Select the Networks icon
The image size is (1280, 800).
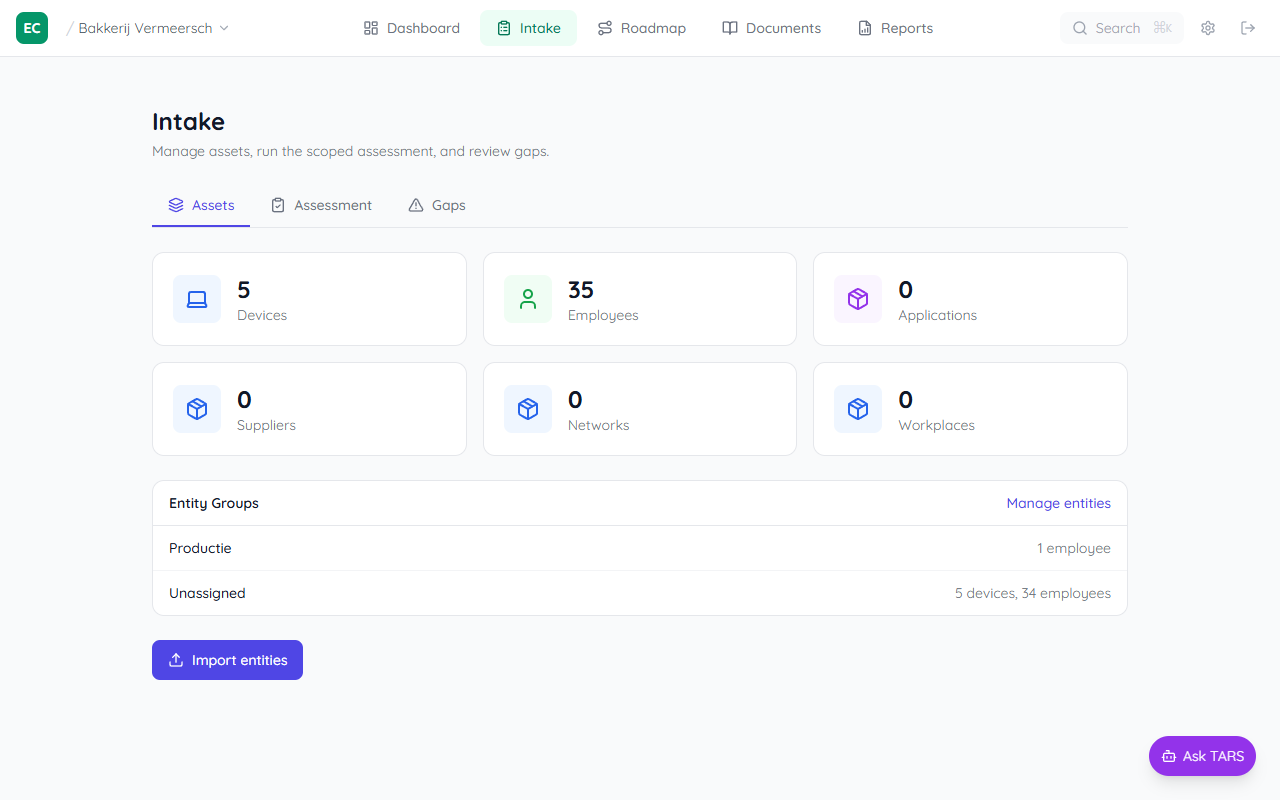click(527, 409)
